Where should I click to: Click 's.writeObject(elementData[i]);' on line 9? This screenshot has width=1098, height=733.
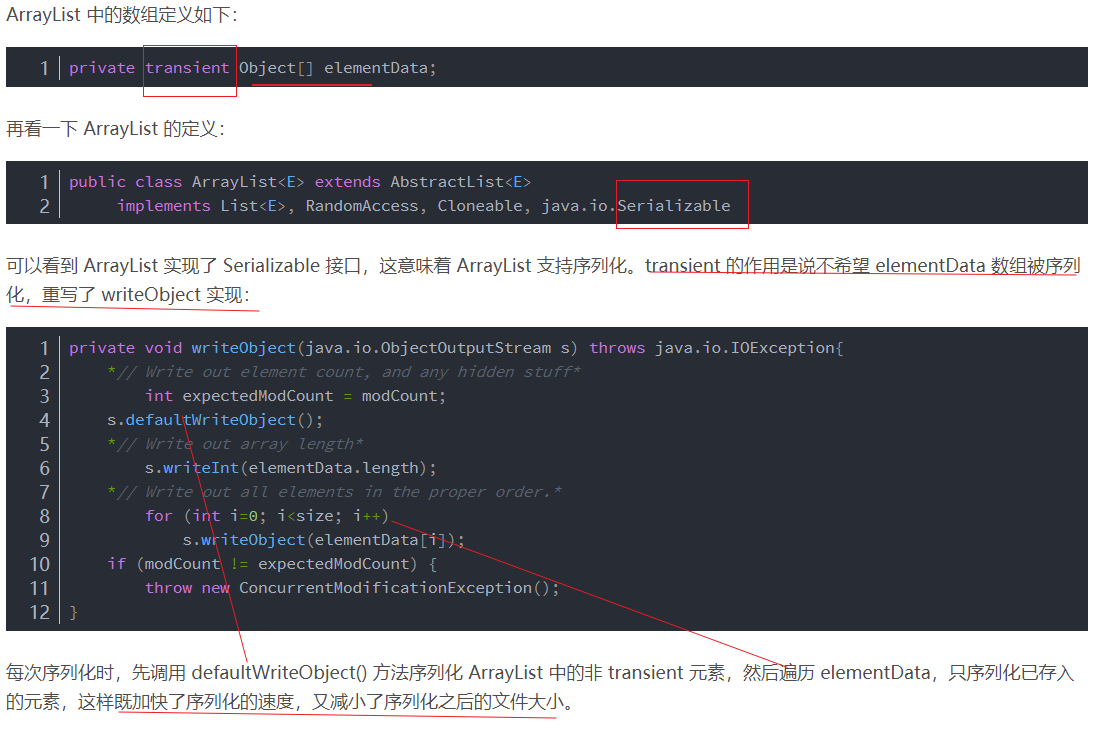[x=324, y=540]
